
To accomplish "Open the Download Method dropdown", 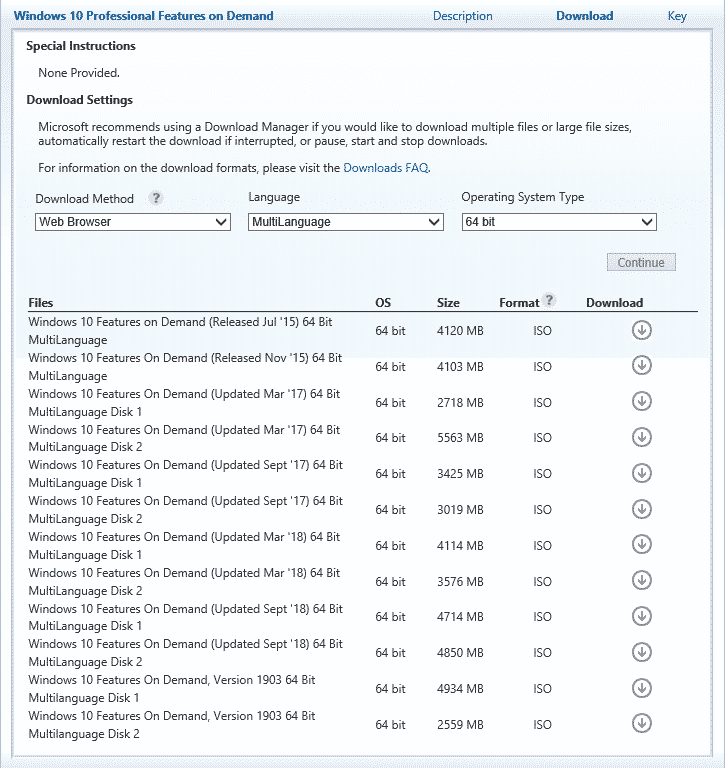I will [133, 222].
